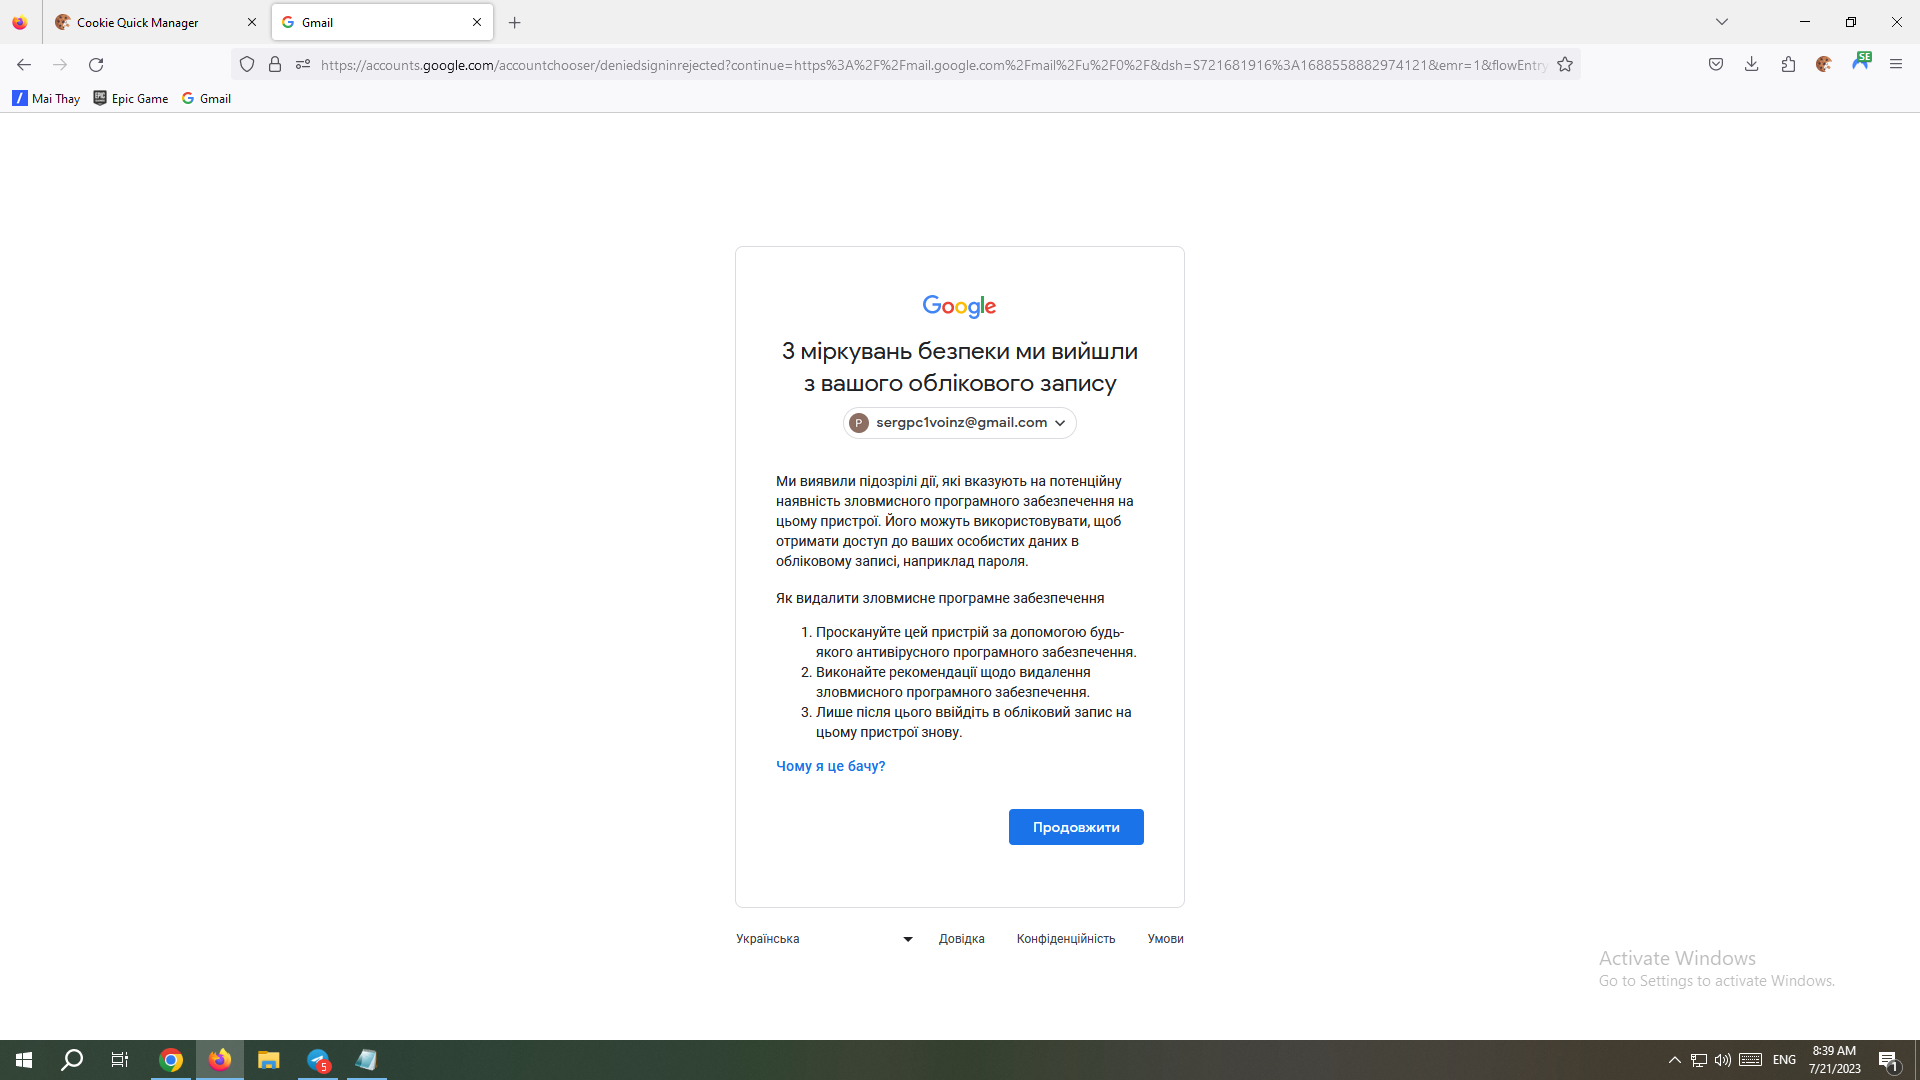Open the Mai Thay bookmark
This screenshot has width=1920, height=1080.
46,98
